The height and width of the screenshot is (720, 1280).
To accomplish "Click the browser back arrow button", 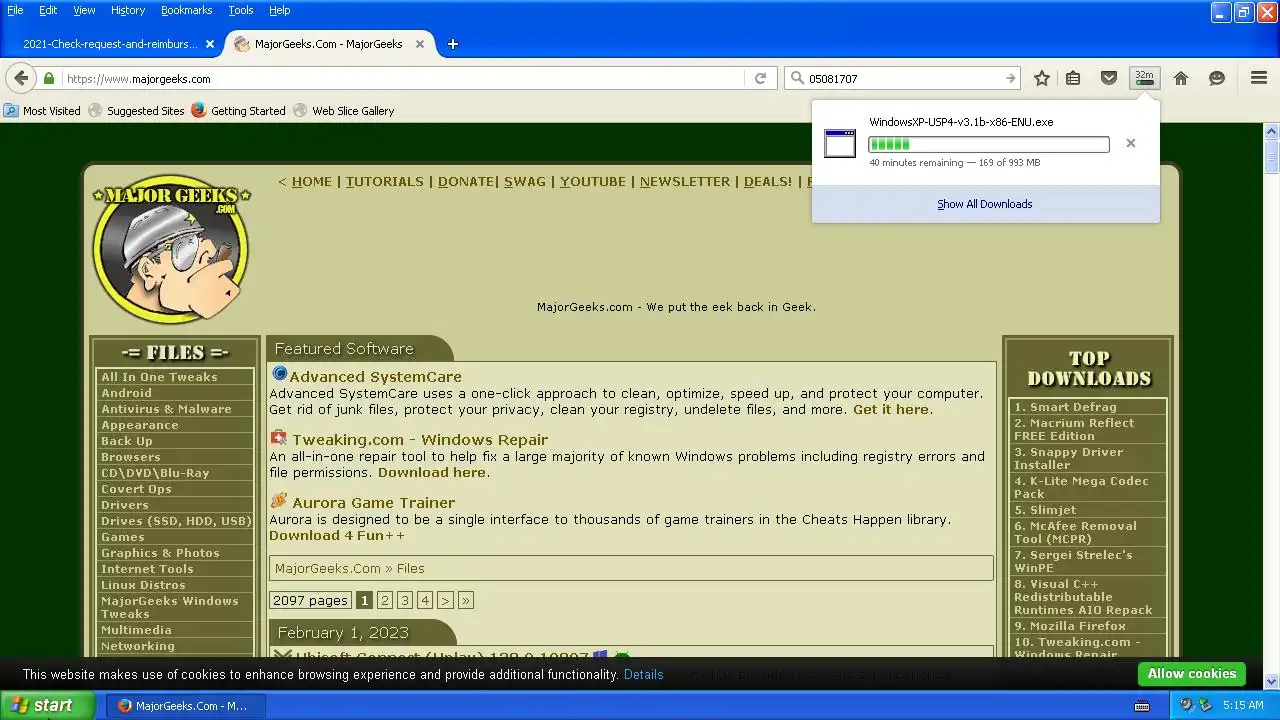I will tap(21, 78).
